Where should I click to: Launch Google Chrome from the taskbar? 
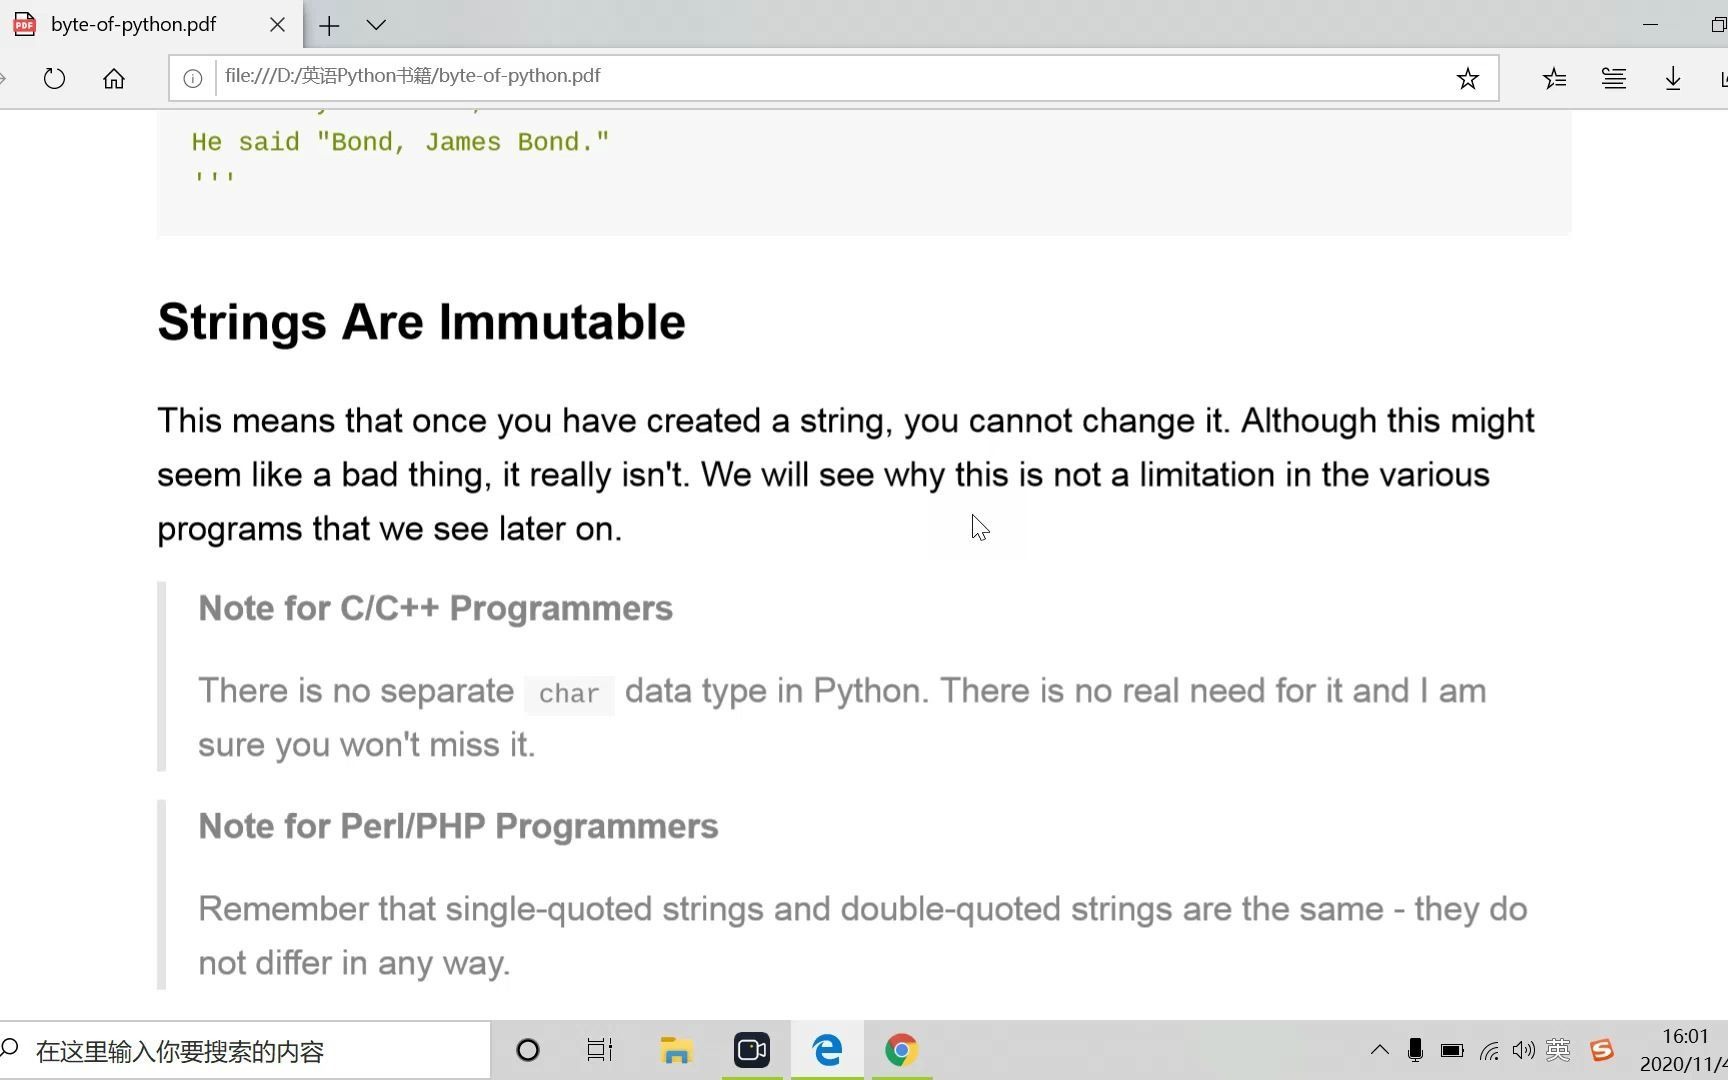pyautogui.click(x=900, y=1050)
